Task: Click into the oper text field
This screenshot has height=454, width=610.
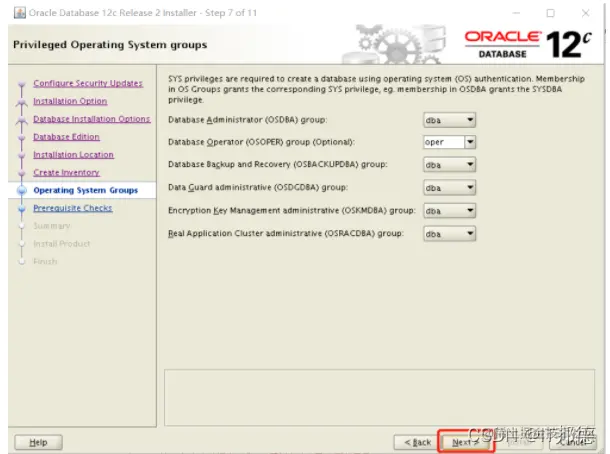Action: [444, 142]
